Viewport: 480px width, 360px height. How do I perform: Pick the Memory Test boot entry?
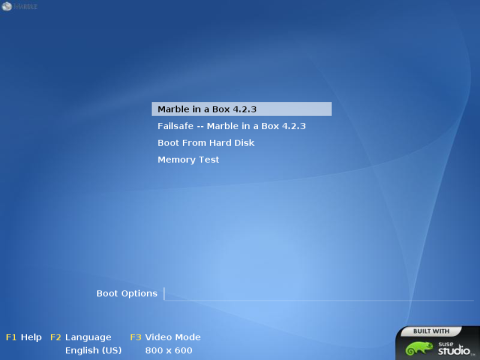click(188, 160)
